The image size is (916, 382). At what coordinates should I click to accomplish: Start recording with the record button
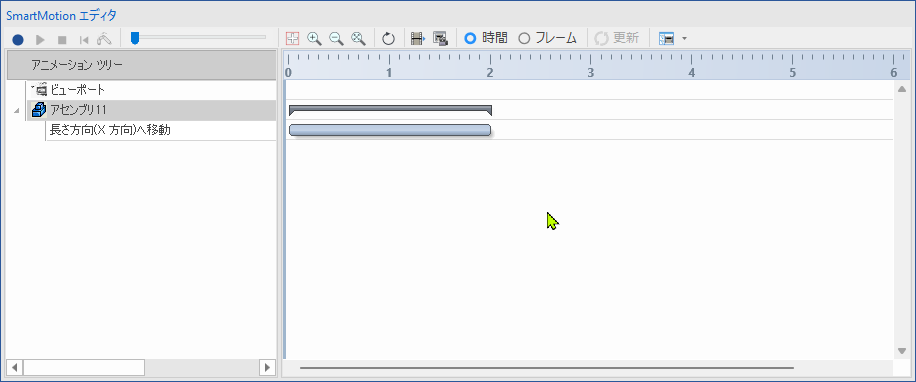[x=18, y=40]
